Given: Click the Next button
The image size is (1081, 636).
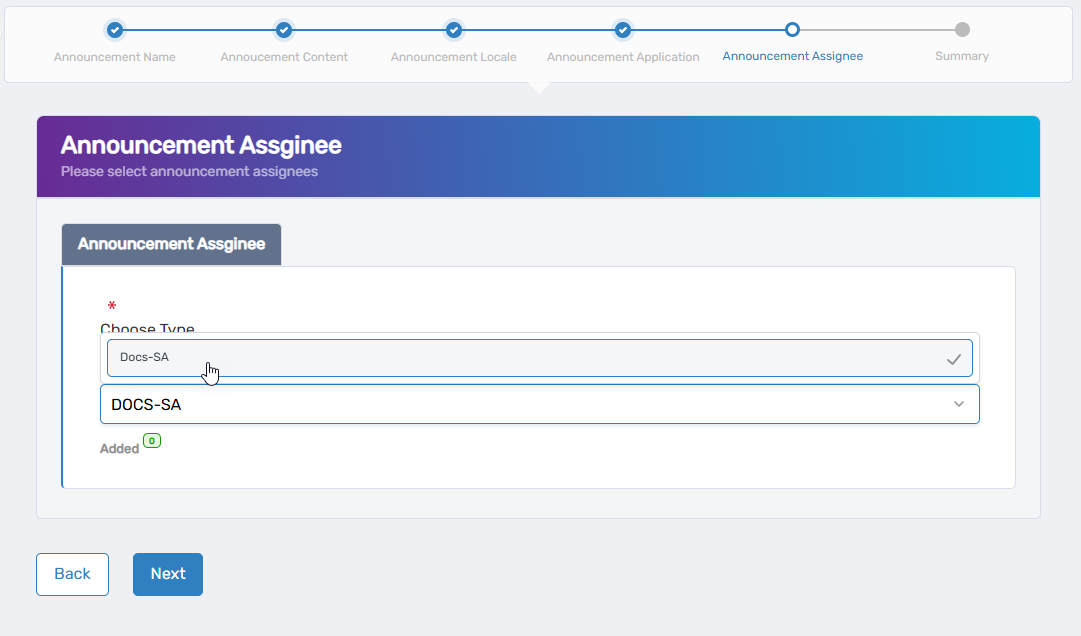Looking at the screenshot, I should (167, 574).
